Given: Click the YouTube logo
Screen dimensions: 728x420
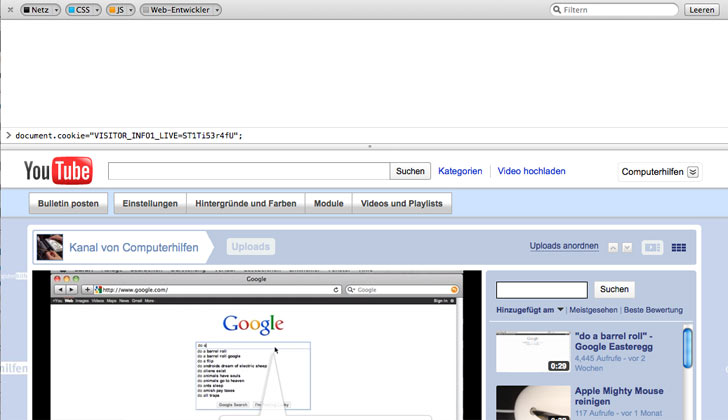Looking at the screenshot, I should point(58,170).
